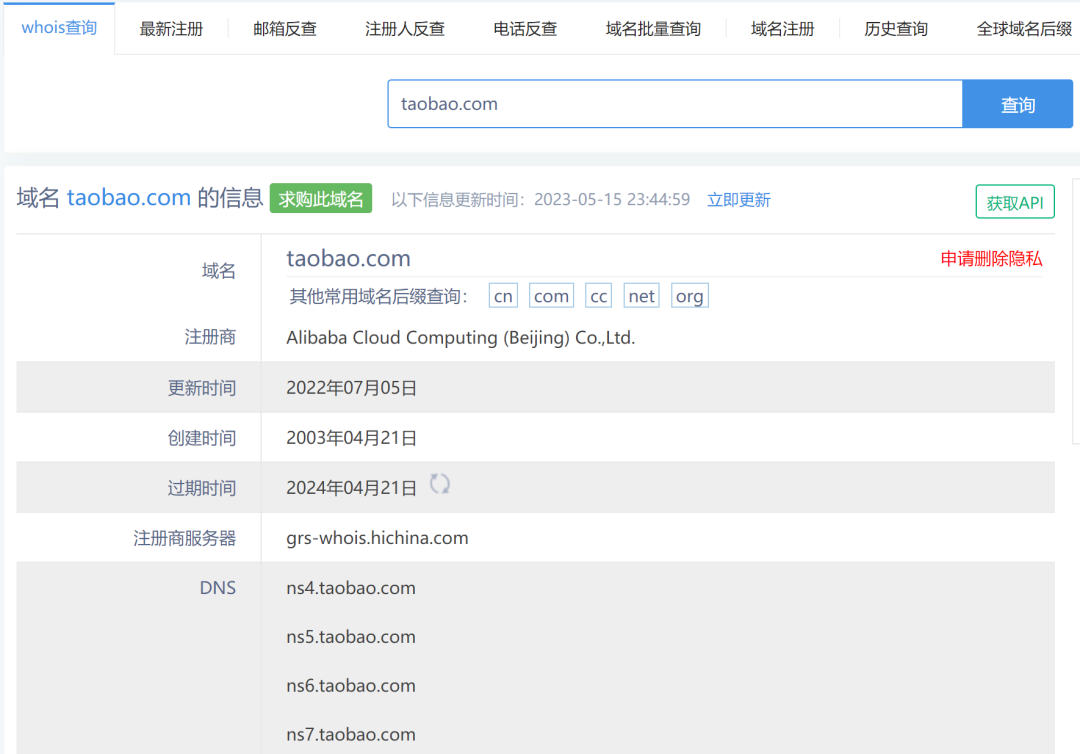This screenshot has width=1080, height=754.
Task: Go to the 电话反查 tab
Action: click(x=525, y=29)
